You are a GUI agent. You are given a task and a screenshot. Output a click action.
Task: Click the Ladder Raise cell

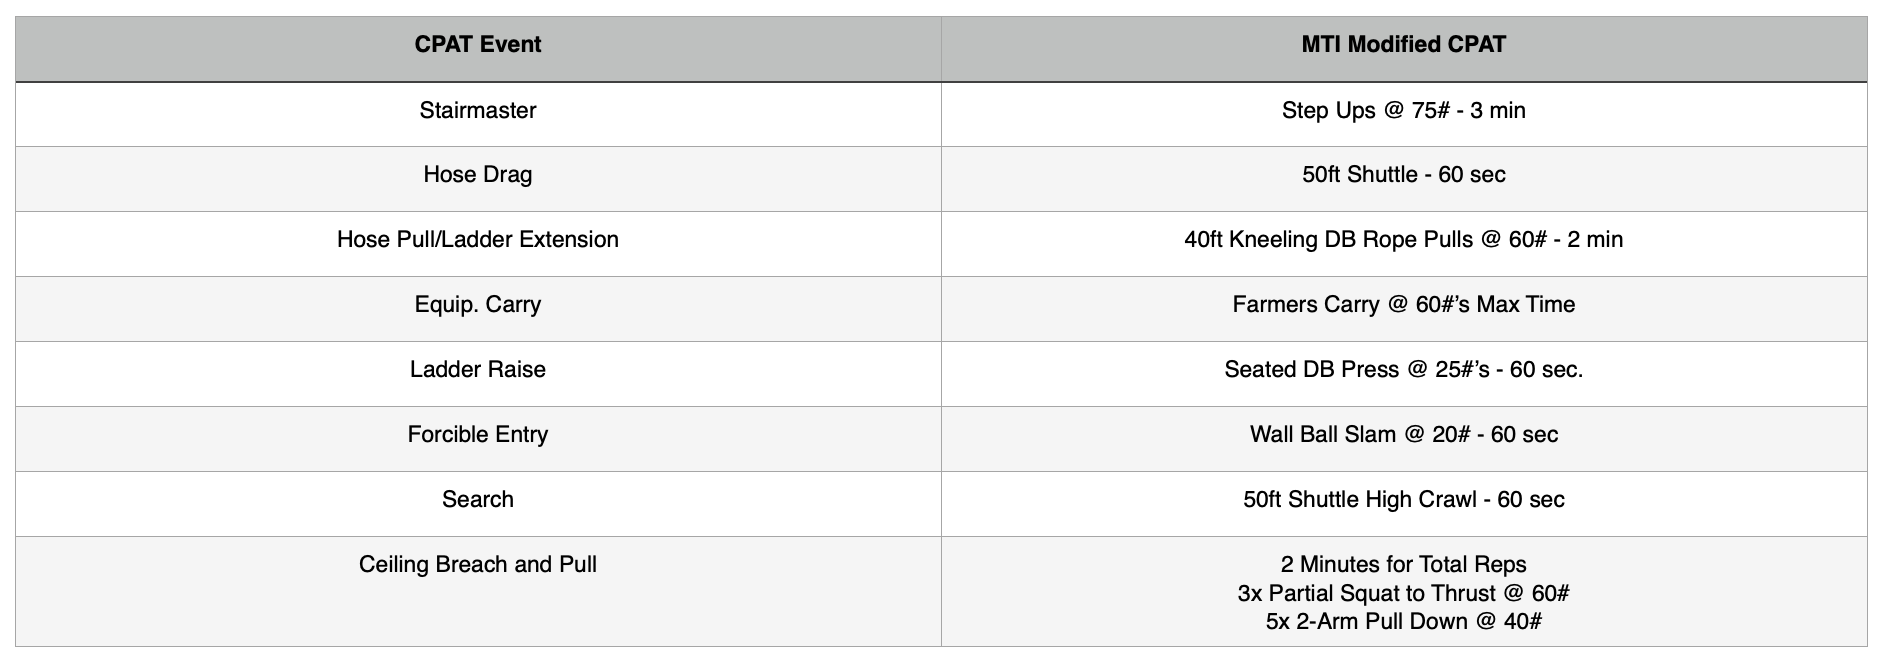[x=478, y=370]
